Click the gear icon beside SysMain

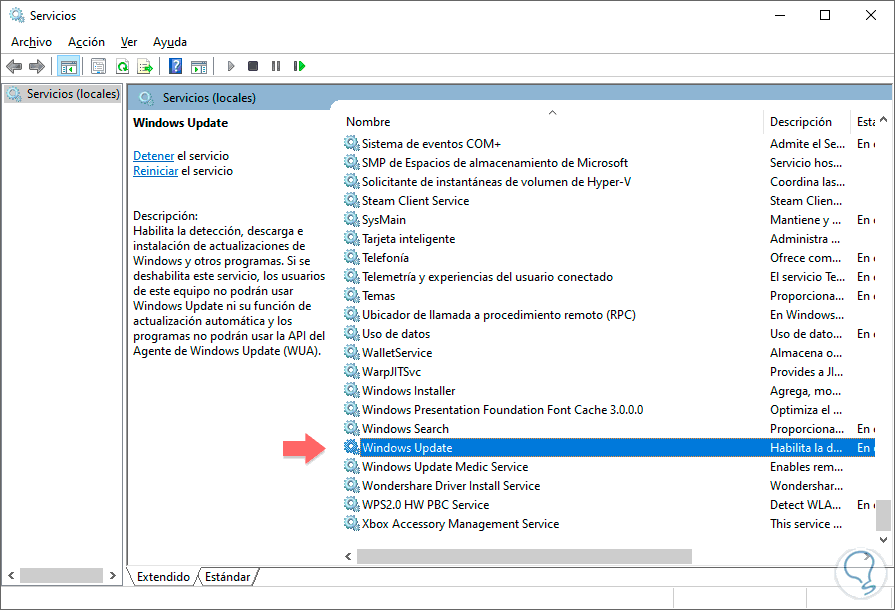click(352, 219)
